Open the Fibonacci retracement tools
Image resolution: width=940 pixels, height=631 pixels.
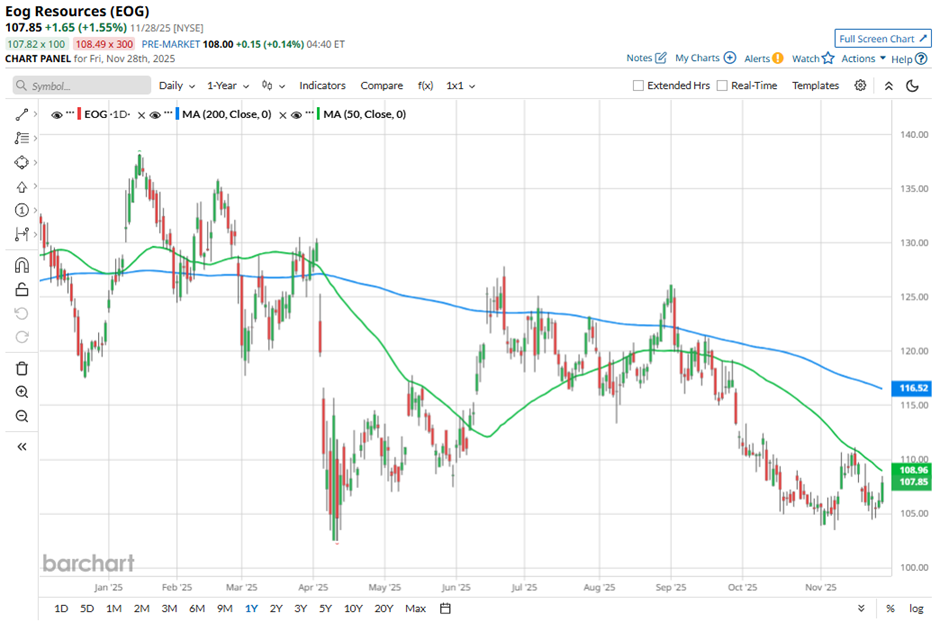pyautogui.click(x=22, y=138)
